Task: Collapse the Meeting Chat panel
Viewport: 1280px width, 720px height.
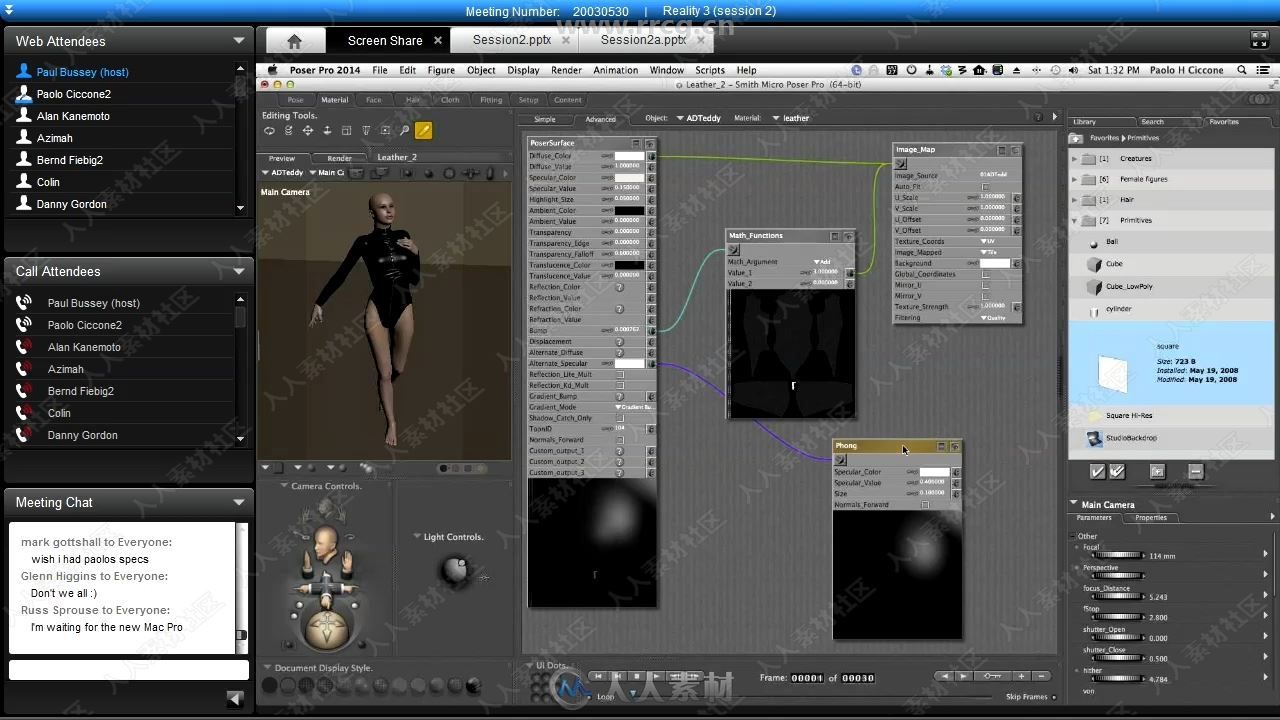Action: [x=238, y=502]
